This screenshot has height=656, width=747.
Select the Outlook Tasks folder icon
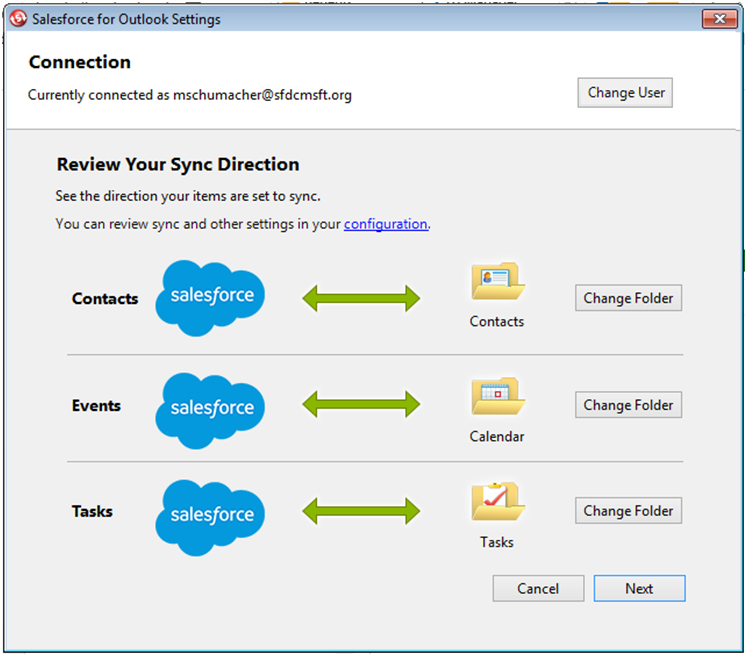pyautogui.click(x=497, y=502)
